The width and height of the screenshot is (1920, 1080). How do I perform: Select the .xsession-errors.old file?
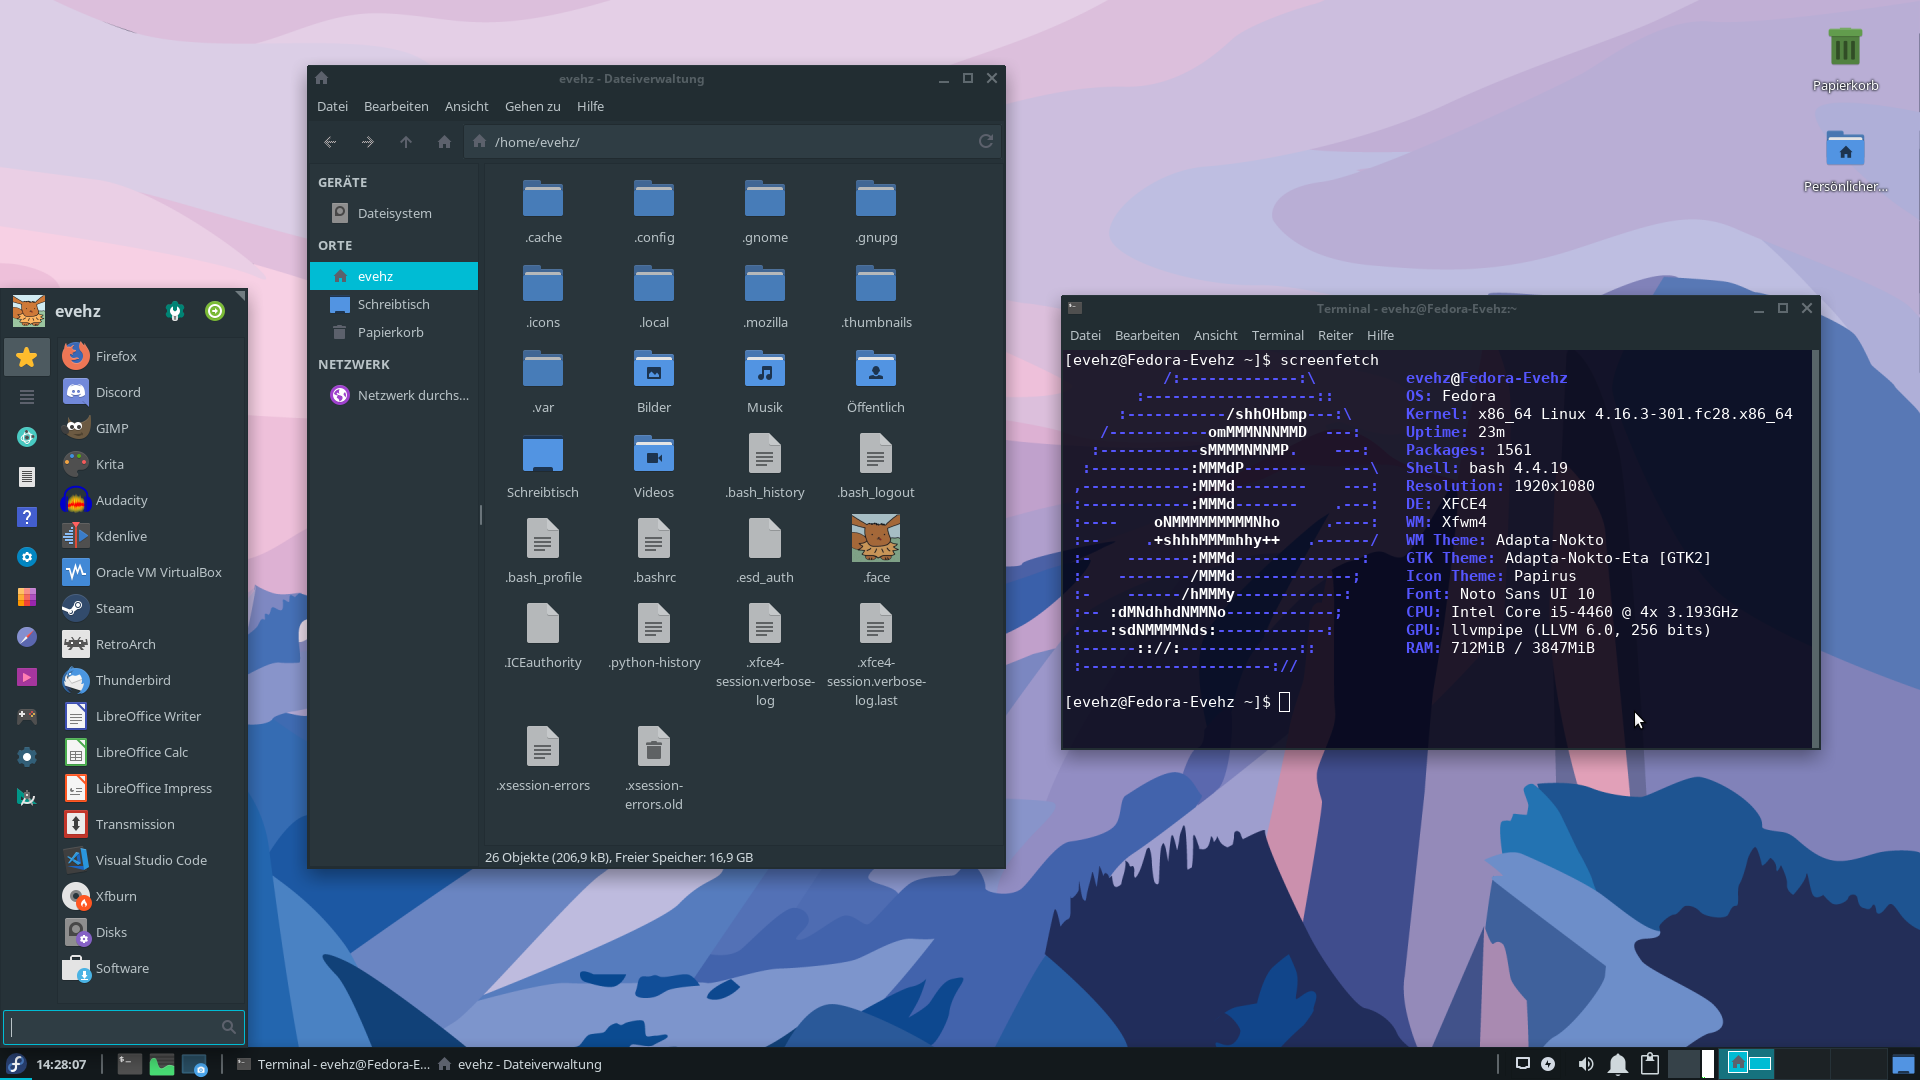coord(654,768)
